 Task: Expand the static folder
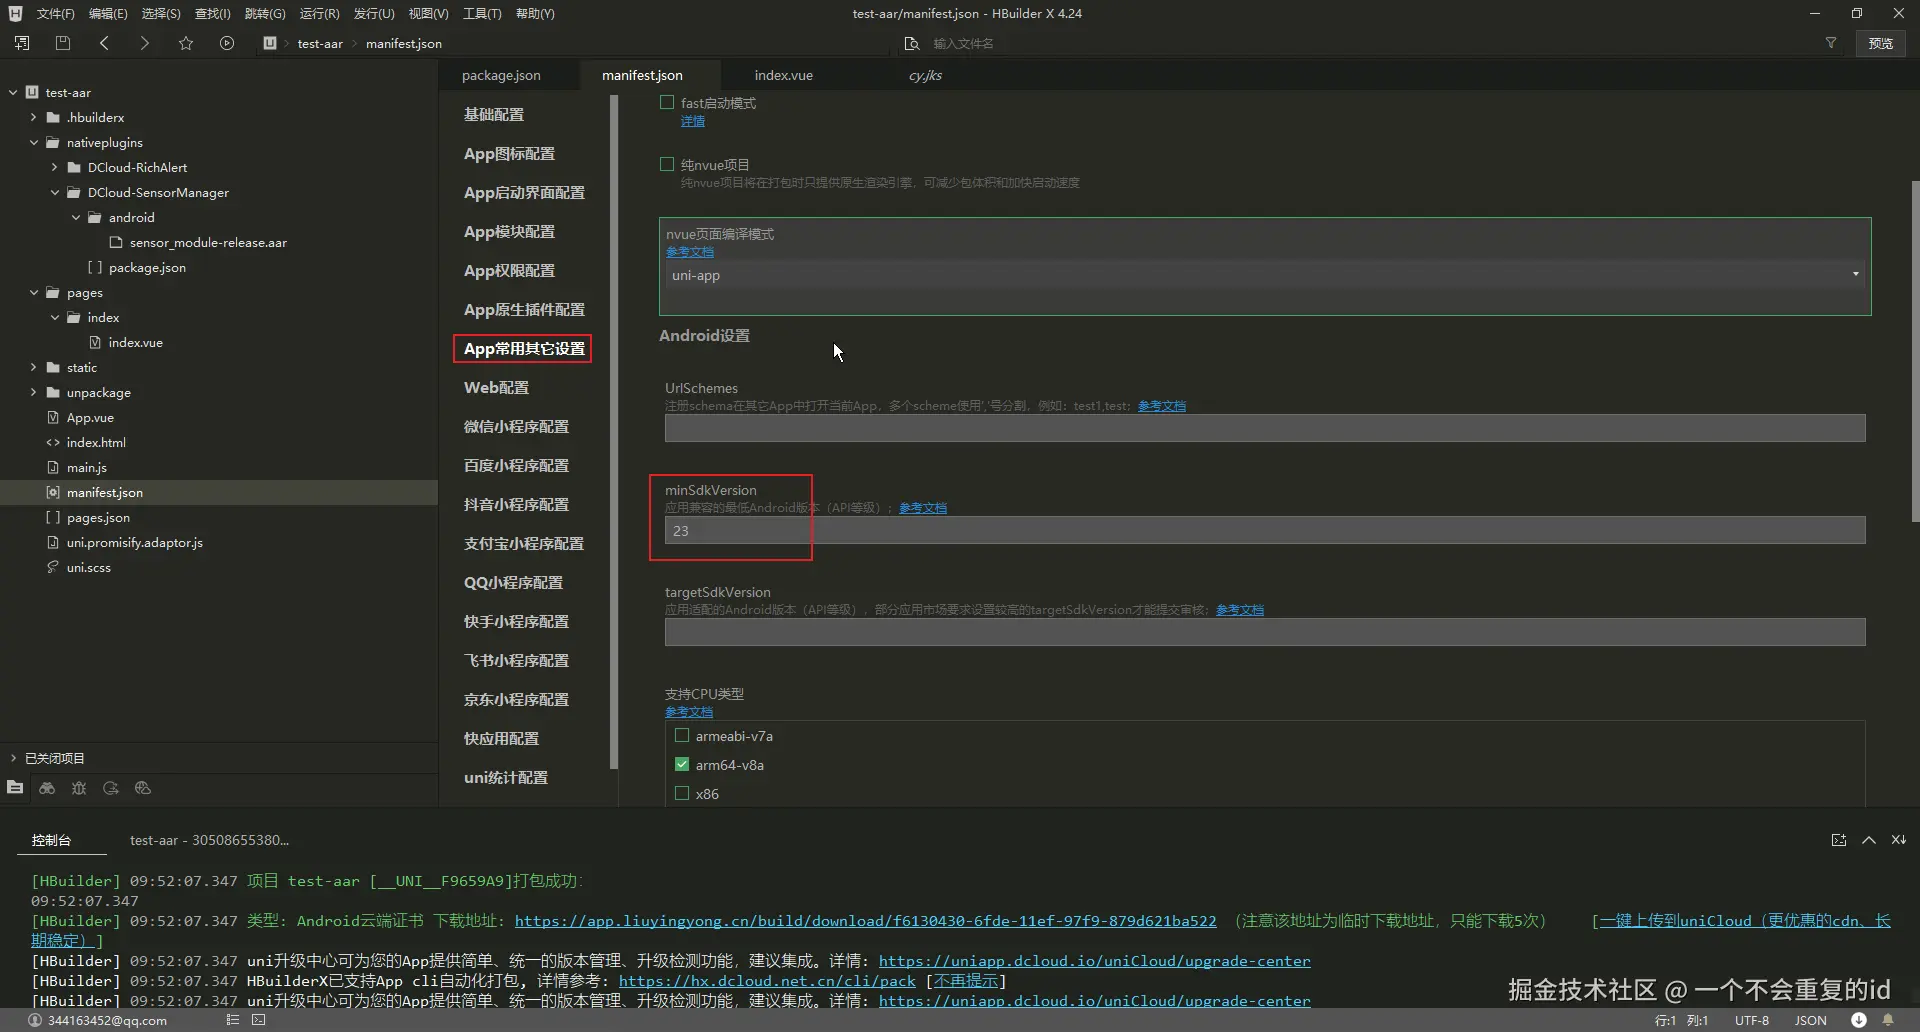click(x=33, y=367)
